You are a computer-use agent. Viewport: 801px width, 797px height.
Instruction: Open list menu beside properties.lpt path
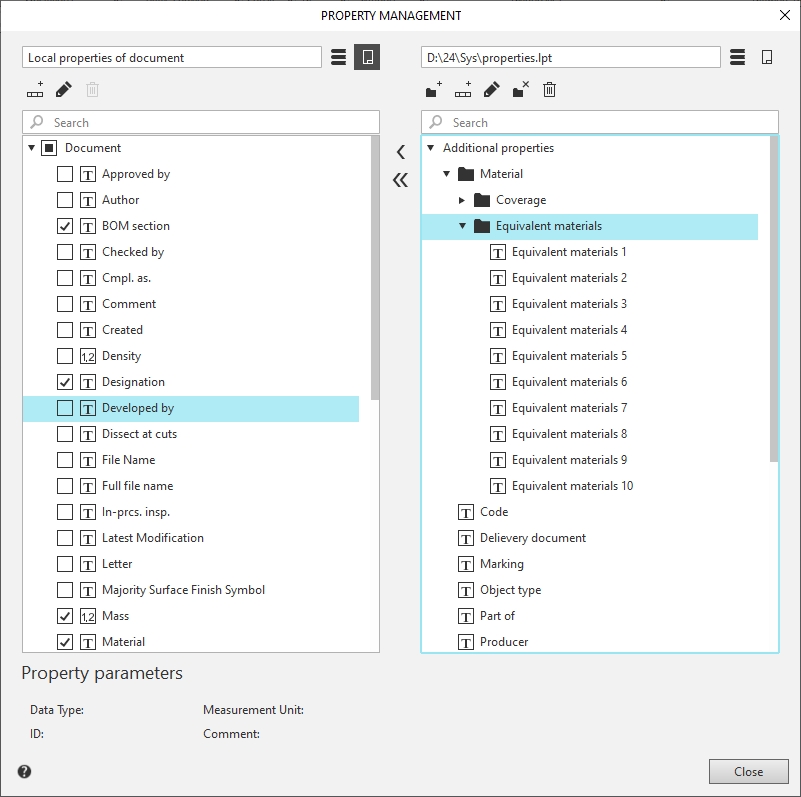[738, 57]
